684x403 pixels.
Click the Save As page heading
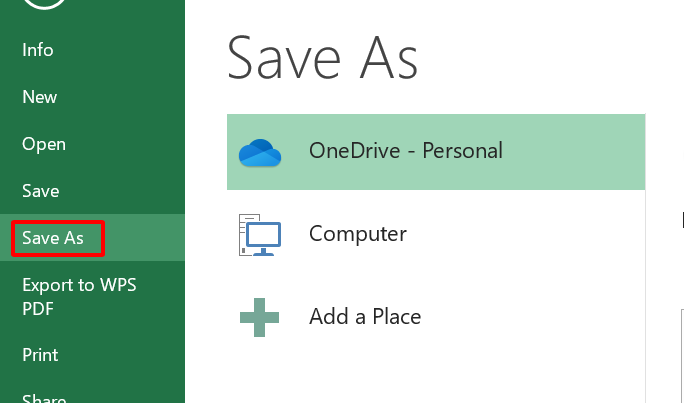click(323, 58)
